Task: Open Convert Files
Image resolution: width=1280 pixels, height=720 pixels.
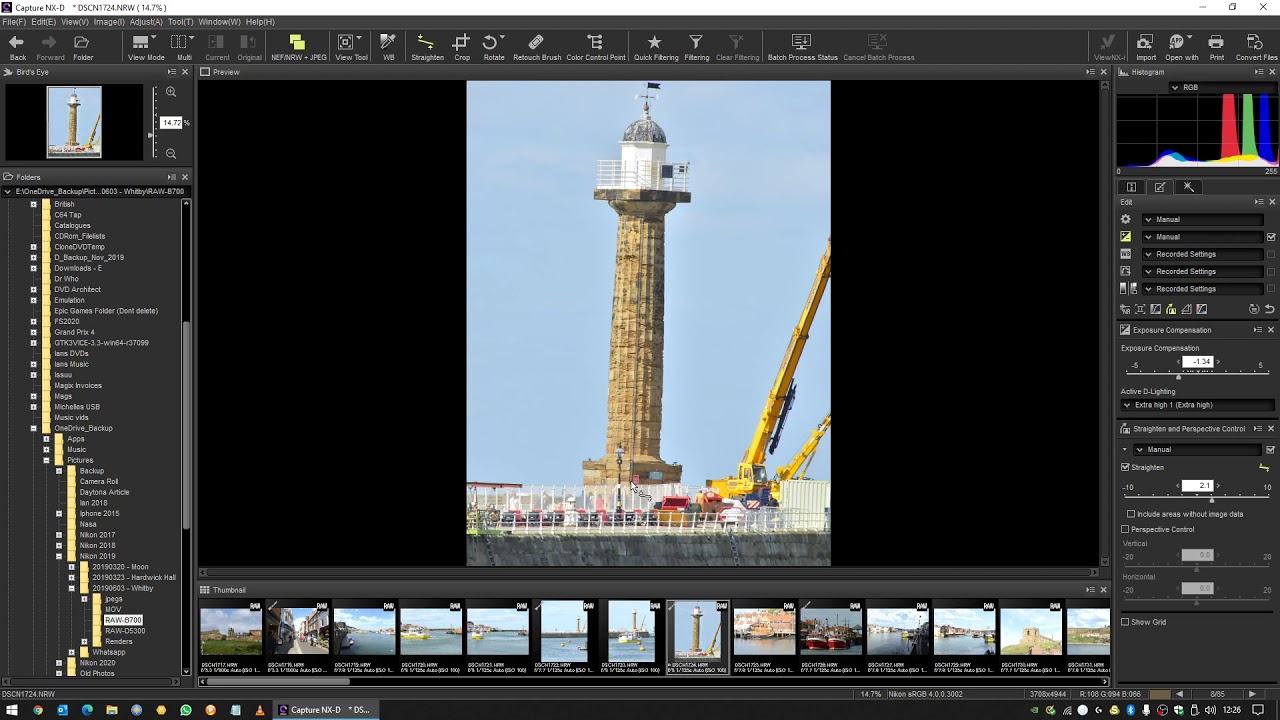Action: pyautogui.click(x=1255, y=47)
